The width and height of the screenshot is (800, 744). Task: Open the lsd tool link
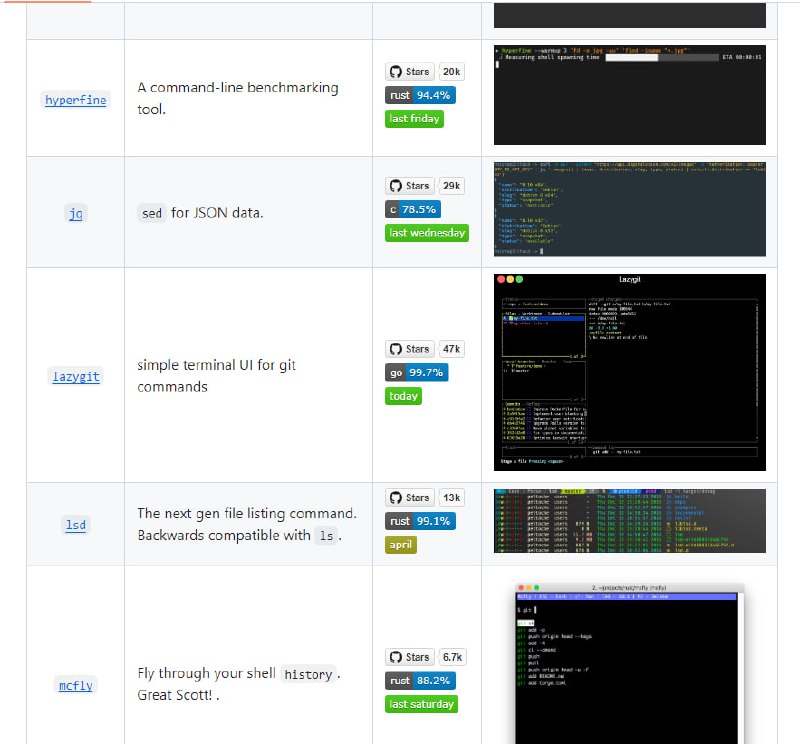coord(75,525)
